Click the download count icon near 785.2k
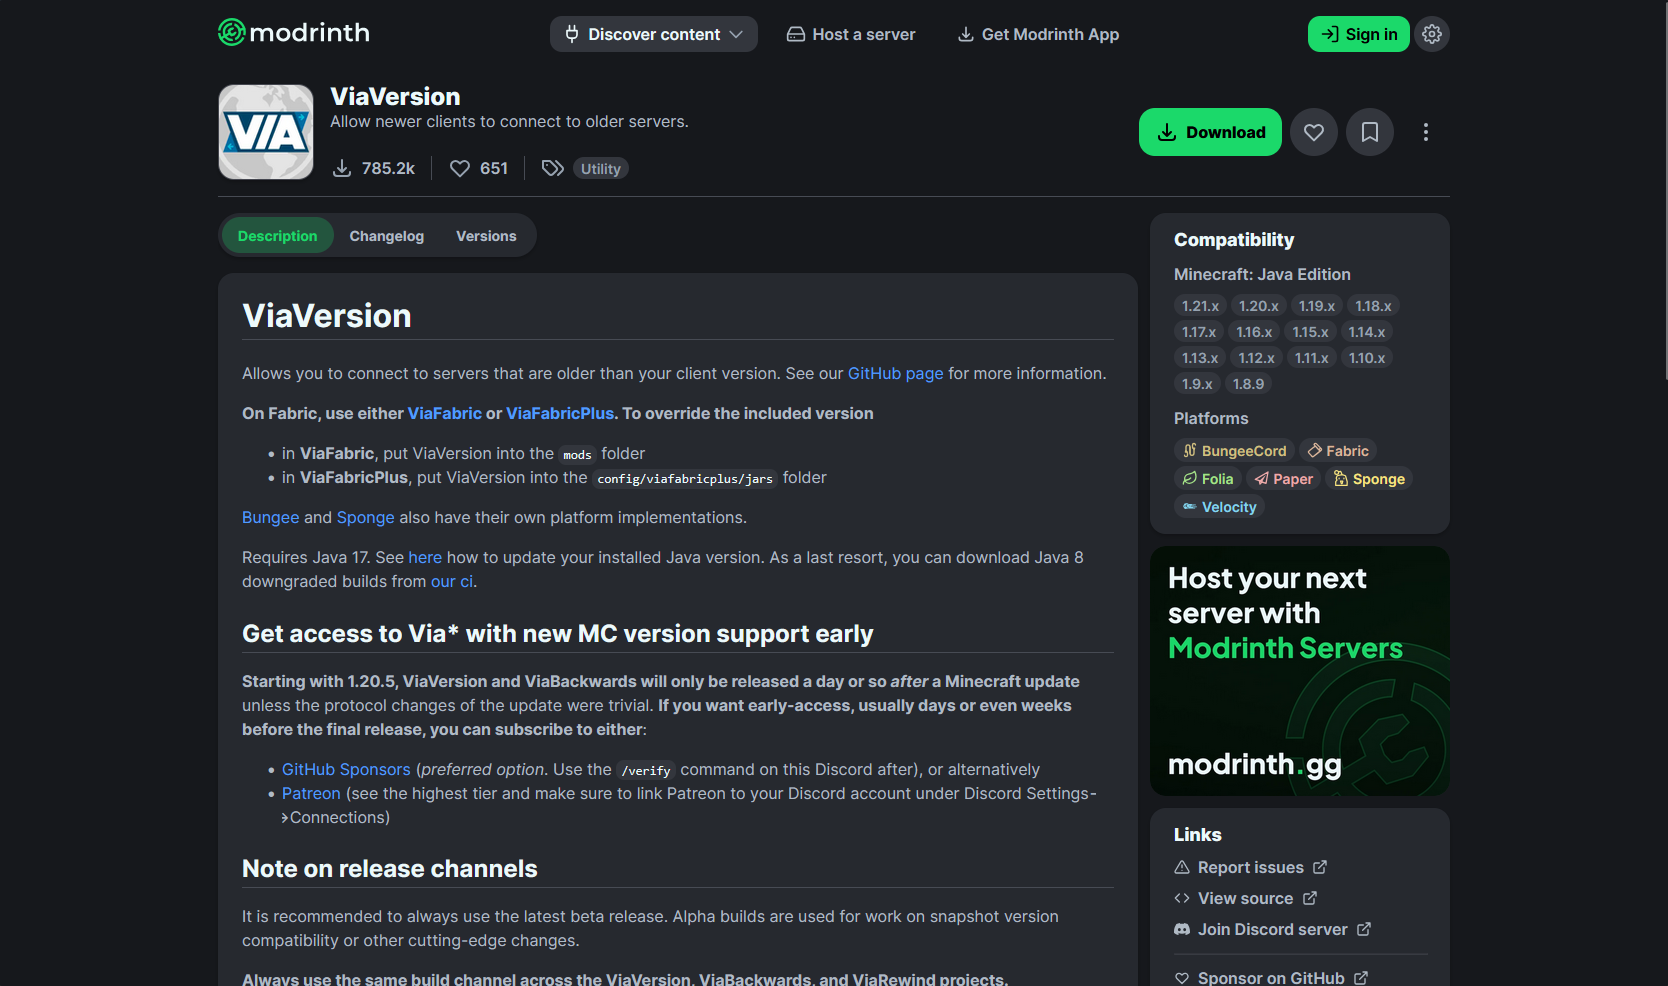The height and width of the screenshot is (986, 1668). [x=342, y=168]
